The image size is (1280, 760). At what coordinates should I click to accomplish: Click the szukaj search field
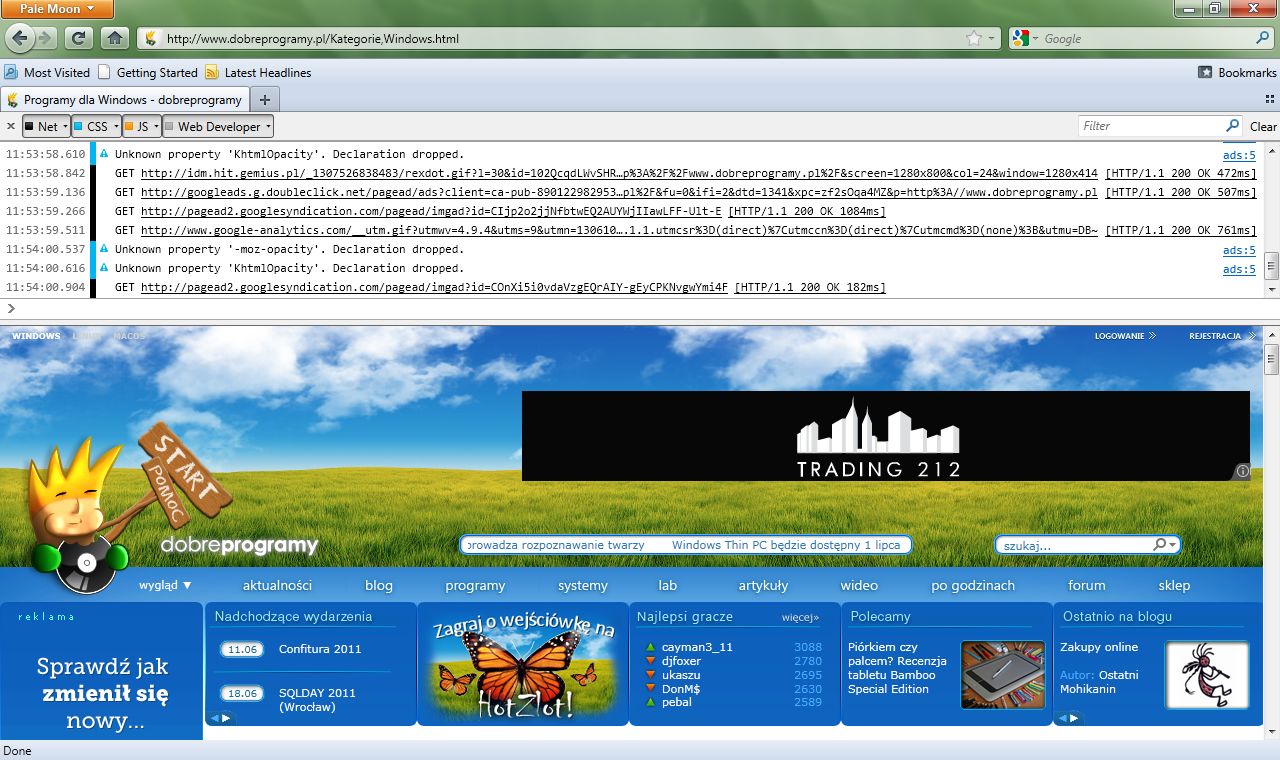click(x=1077, y=546)
